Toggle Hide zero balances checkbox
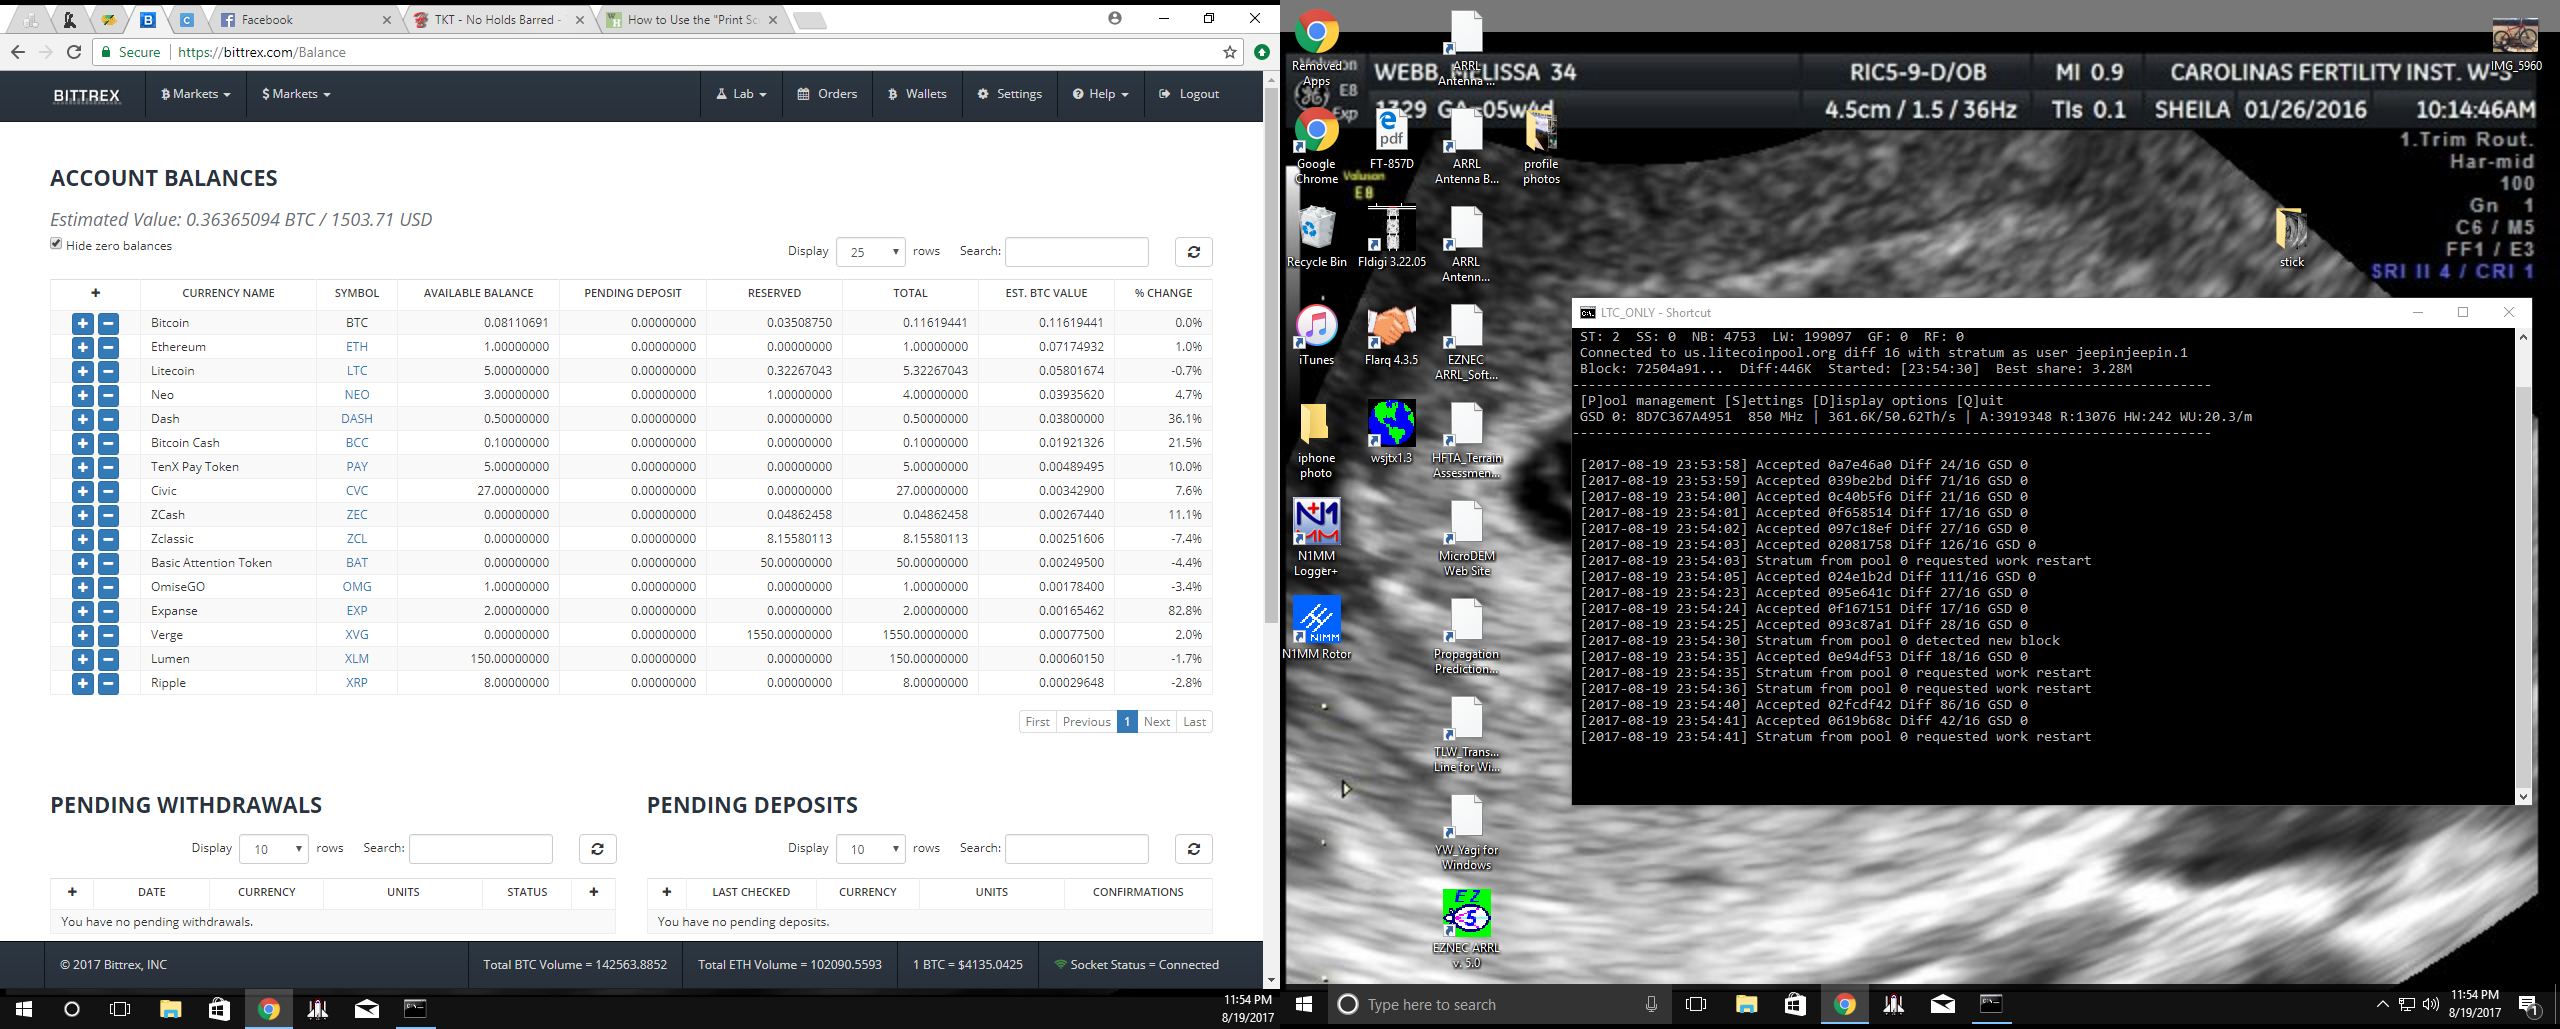The width and height of the screenshot is (2560, 1029). pyautogui.click(x=56, y=244)
